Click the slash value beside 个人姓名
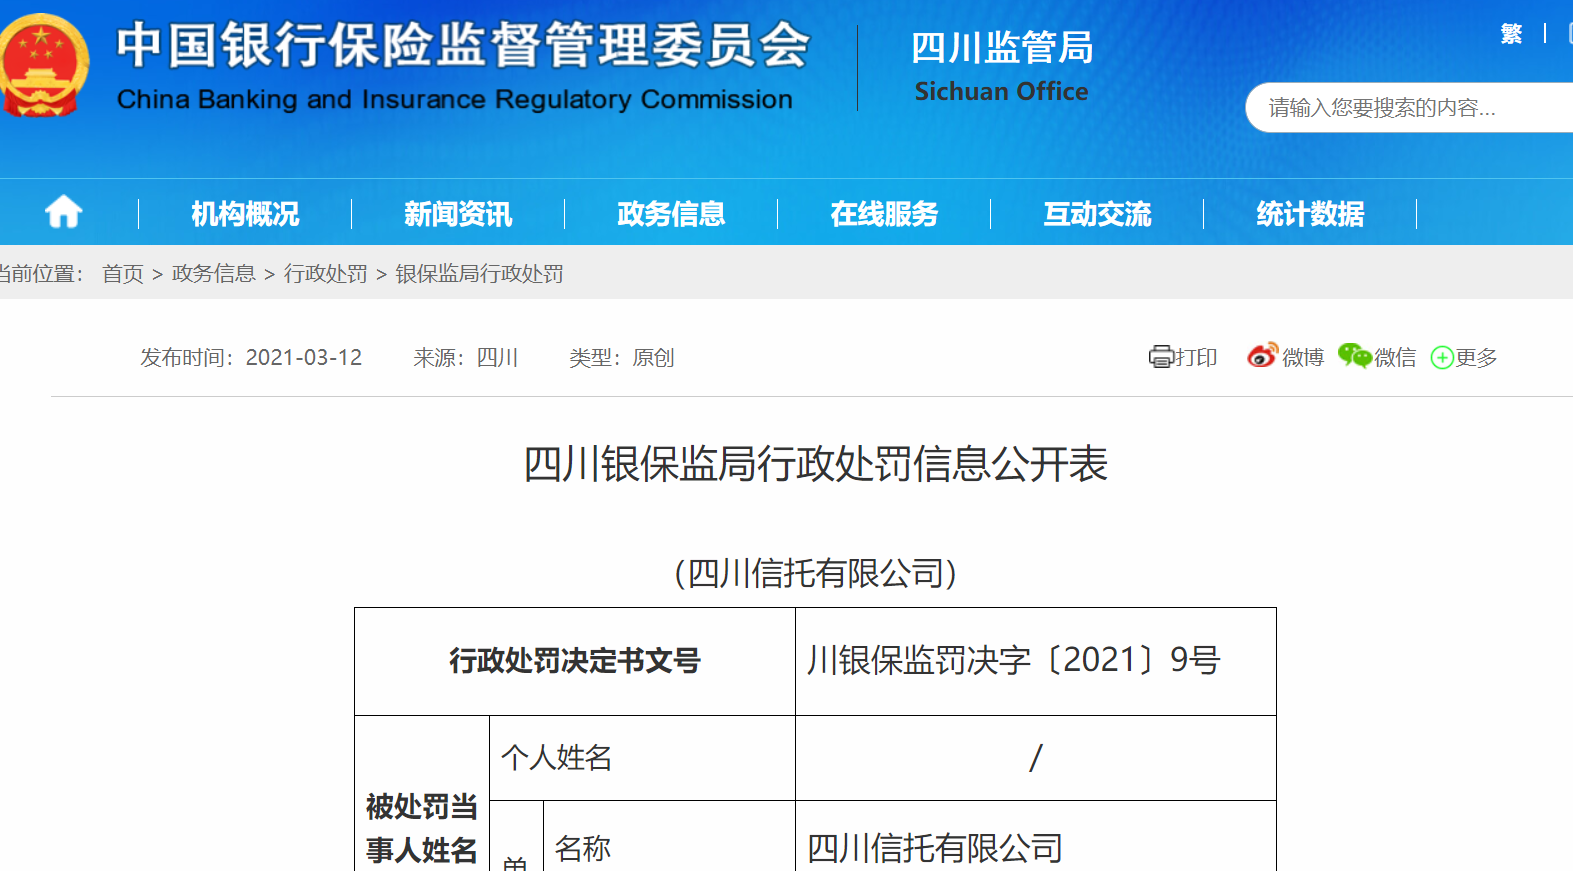The image size is (1573, 871). coord(1036,758)
